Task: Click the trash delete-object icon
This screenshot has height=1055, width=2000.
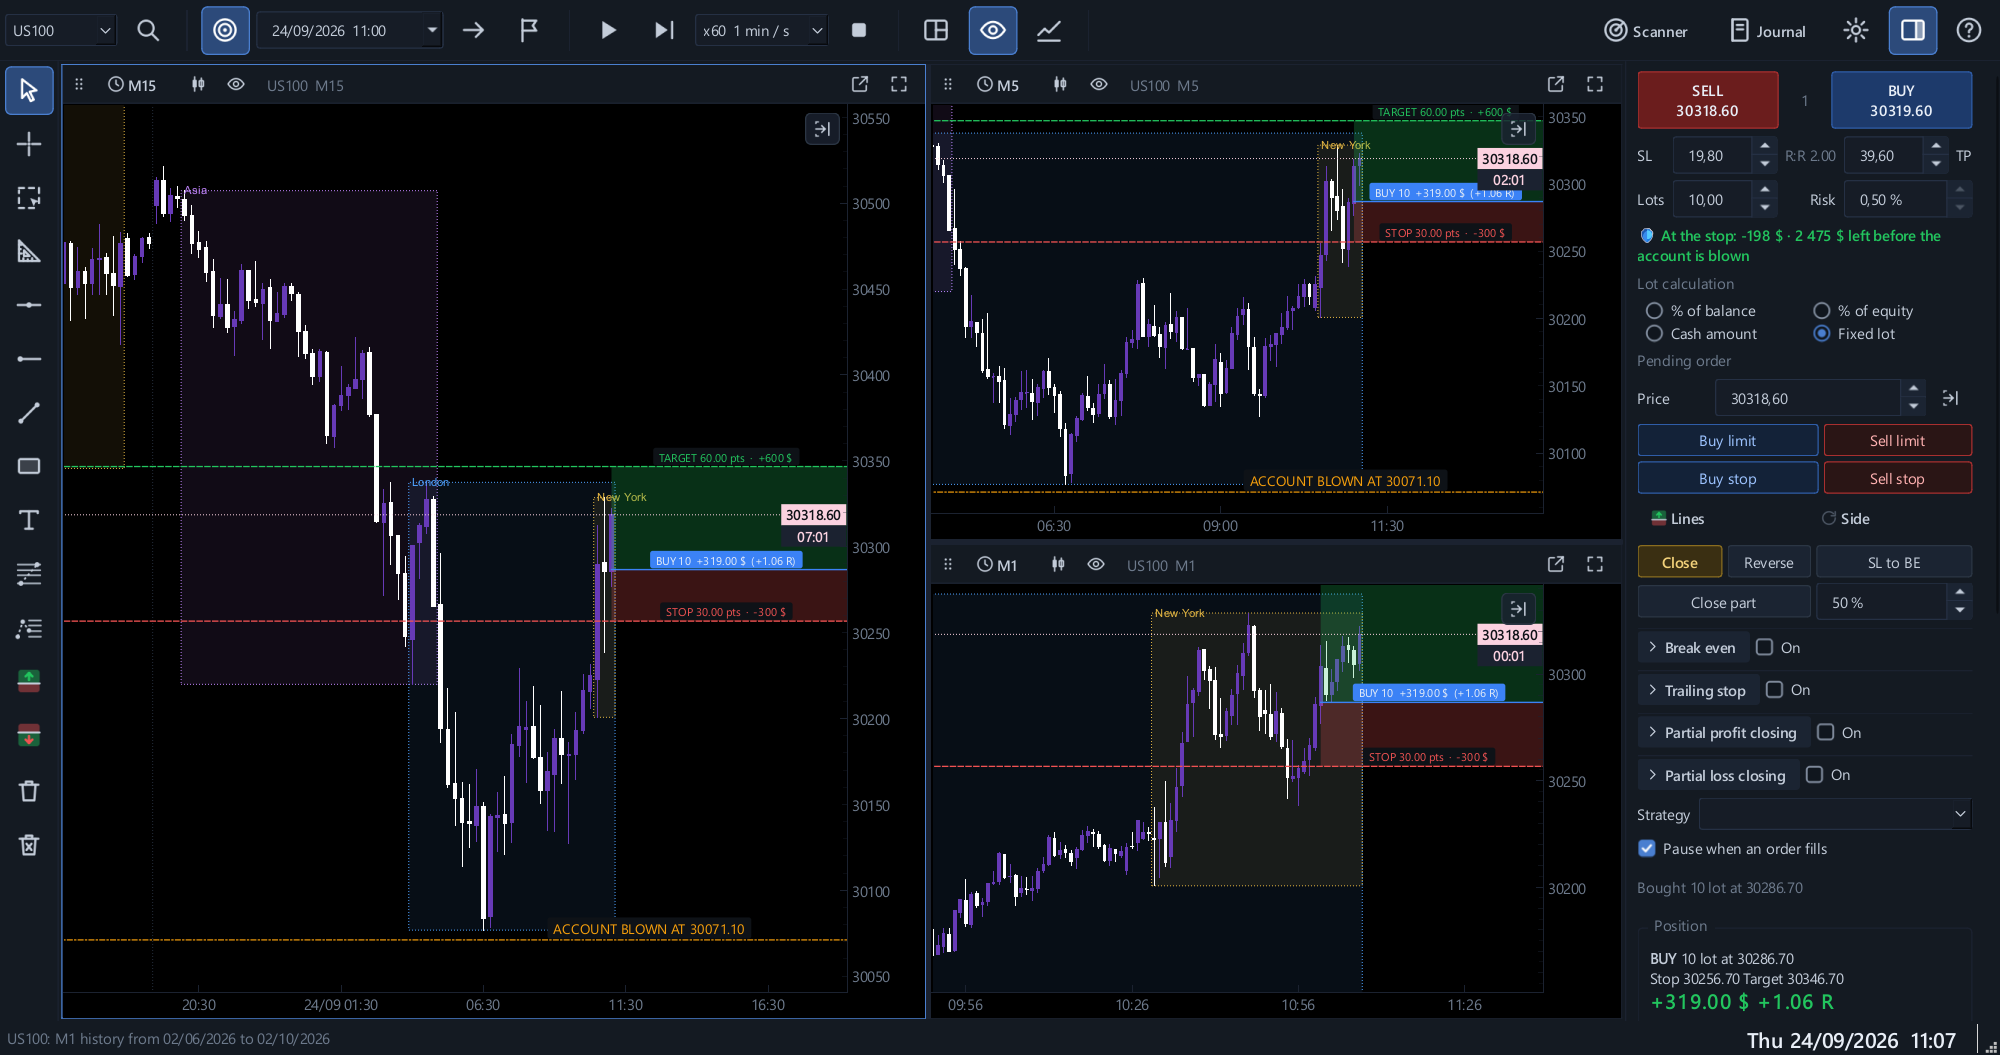Action: tap(29, 791)
